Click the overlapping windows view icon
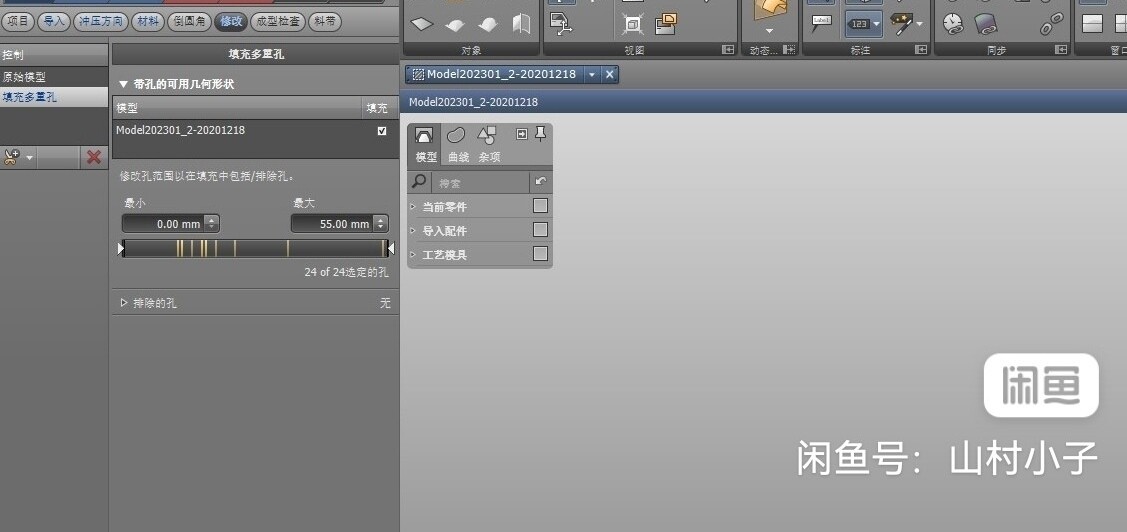The height and width of the screenshot is (532, 1127). point(667,24)
